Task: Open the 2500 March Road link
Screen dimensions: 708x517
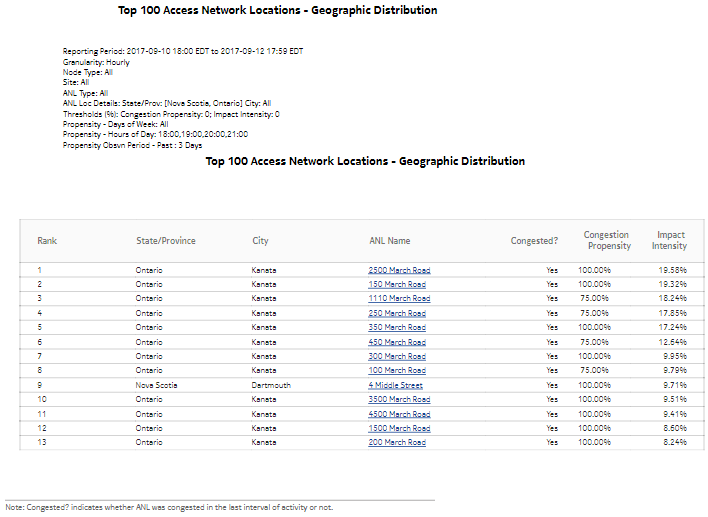Action: point(399,270)
